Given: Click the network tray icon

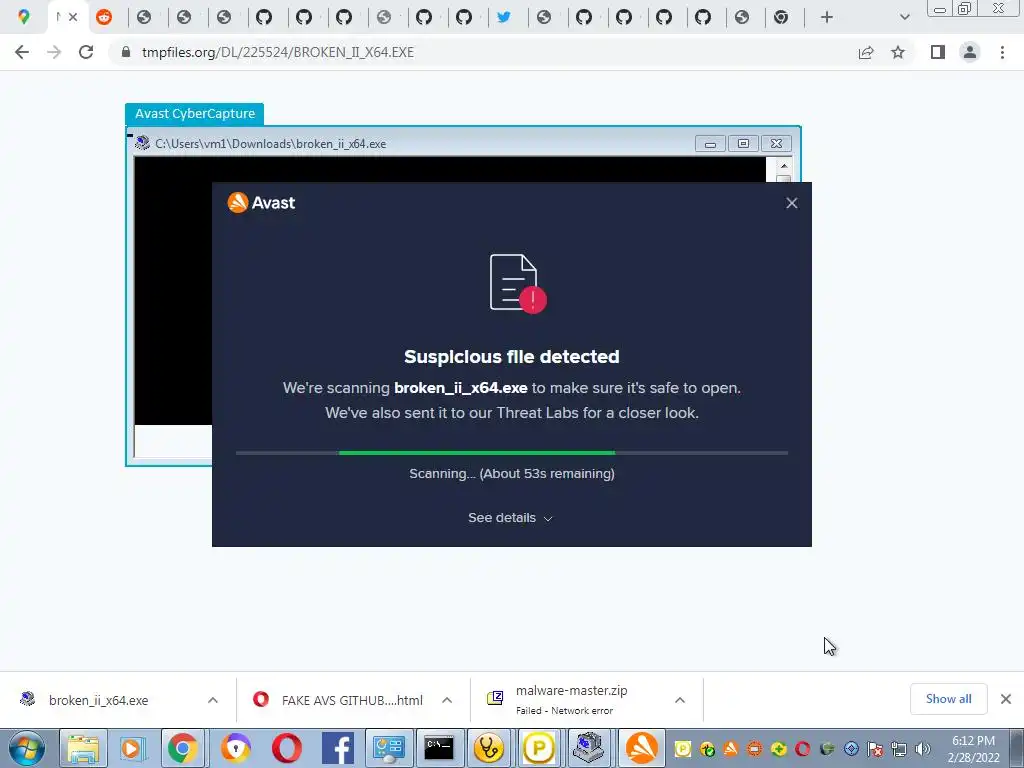Looking at the screenshot, I should point(899,749).
